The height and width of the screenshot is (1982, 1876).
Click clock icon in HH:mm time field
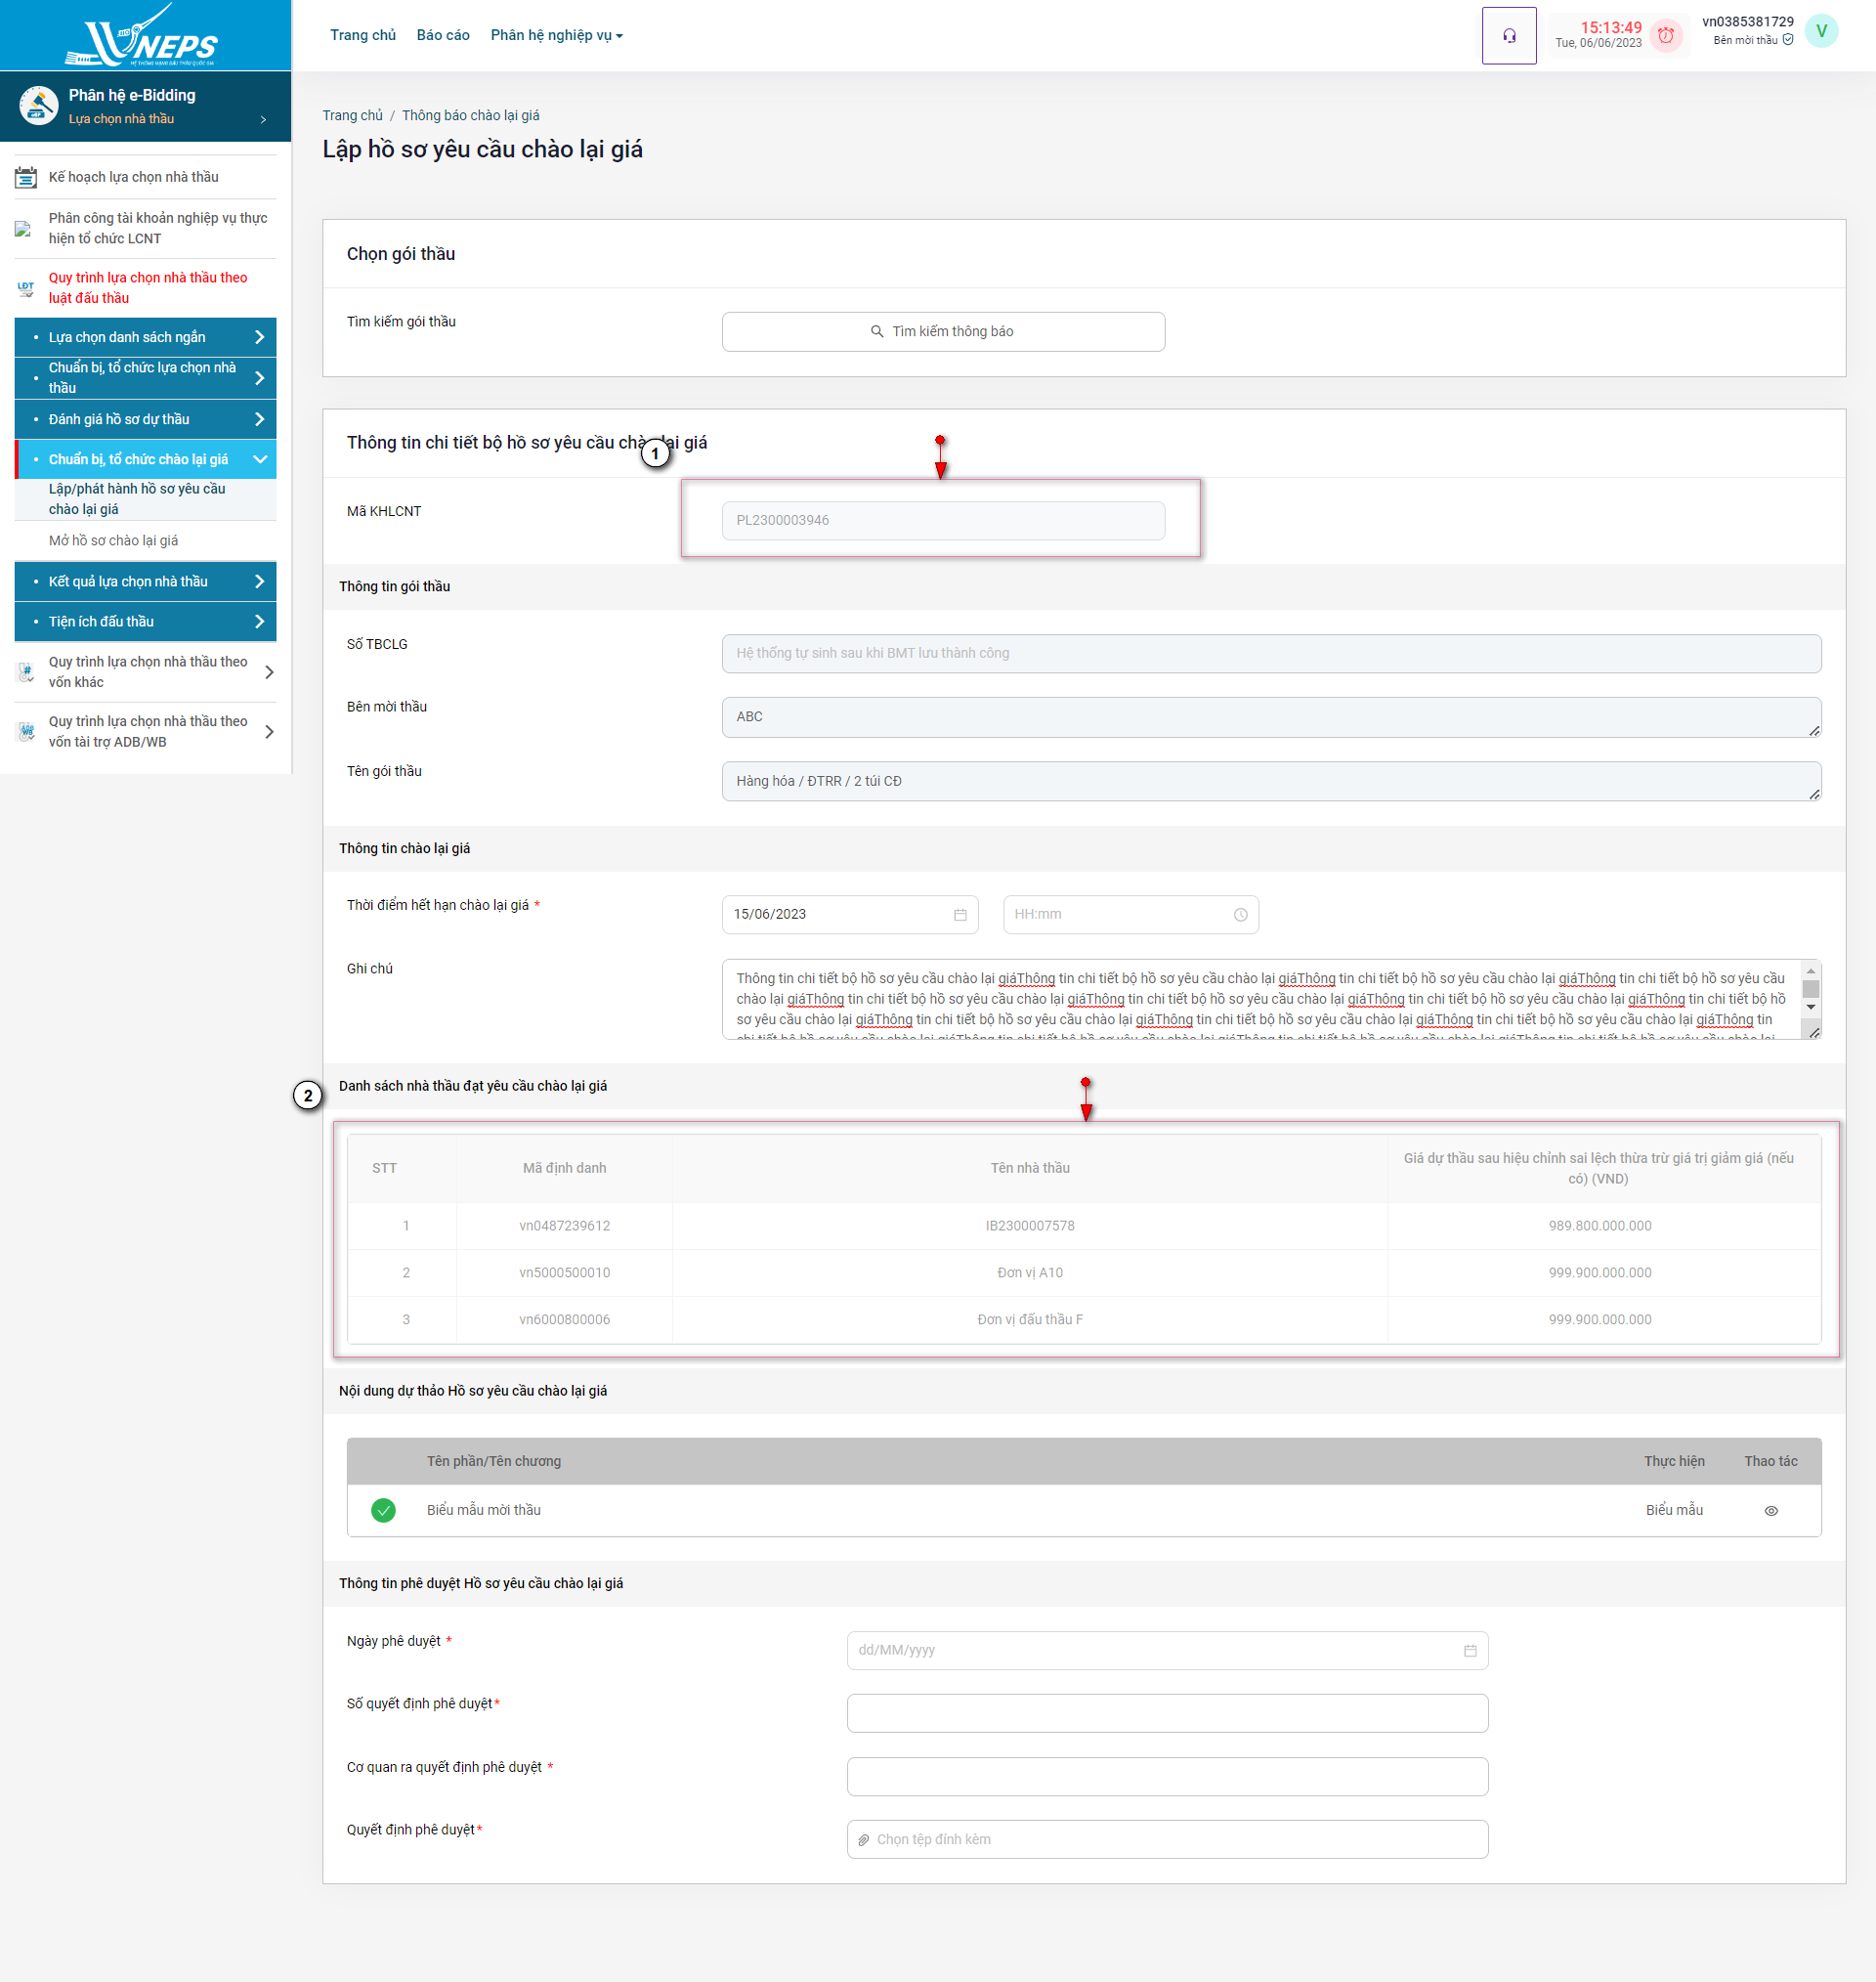pyautogui.click(x=1240, y=914)
